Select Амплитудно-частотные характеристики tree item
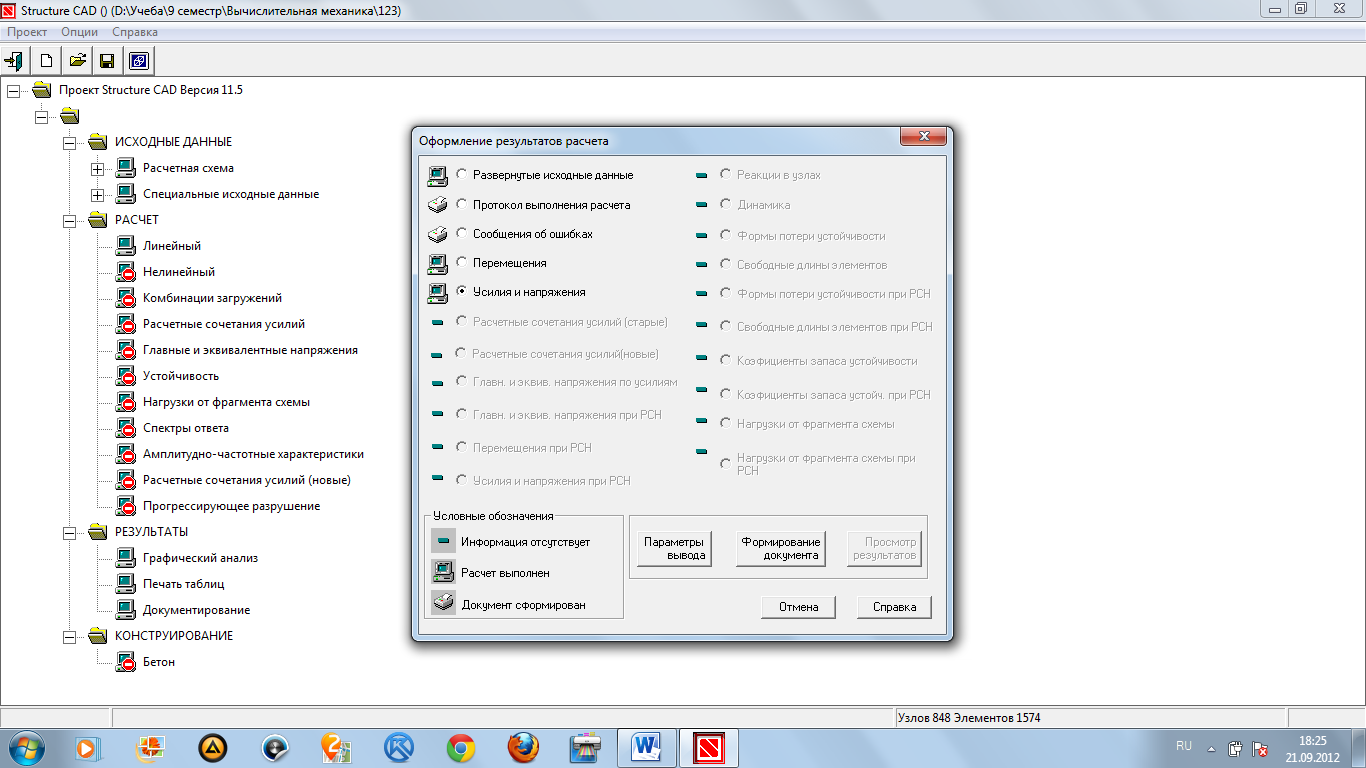The height and width of the screenshot is (768, 1366). 253,454
